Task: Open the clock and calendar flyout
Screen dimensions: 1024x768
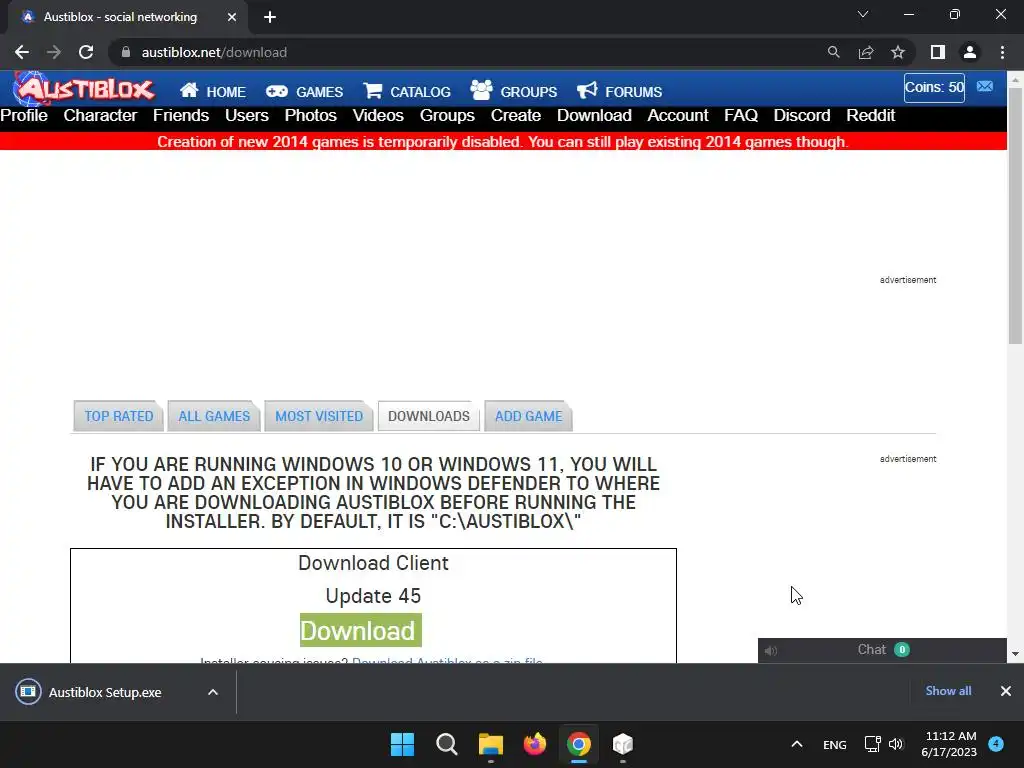Action: click(949, 744)
